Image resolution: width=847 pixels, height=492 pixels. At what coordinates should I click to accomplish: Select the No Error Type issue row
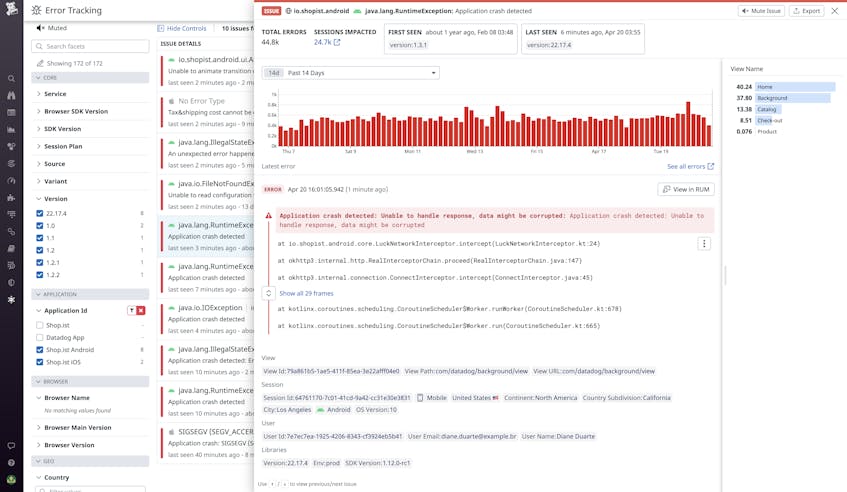point(207,112)
